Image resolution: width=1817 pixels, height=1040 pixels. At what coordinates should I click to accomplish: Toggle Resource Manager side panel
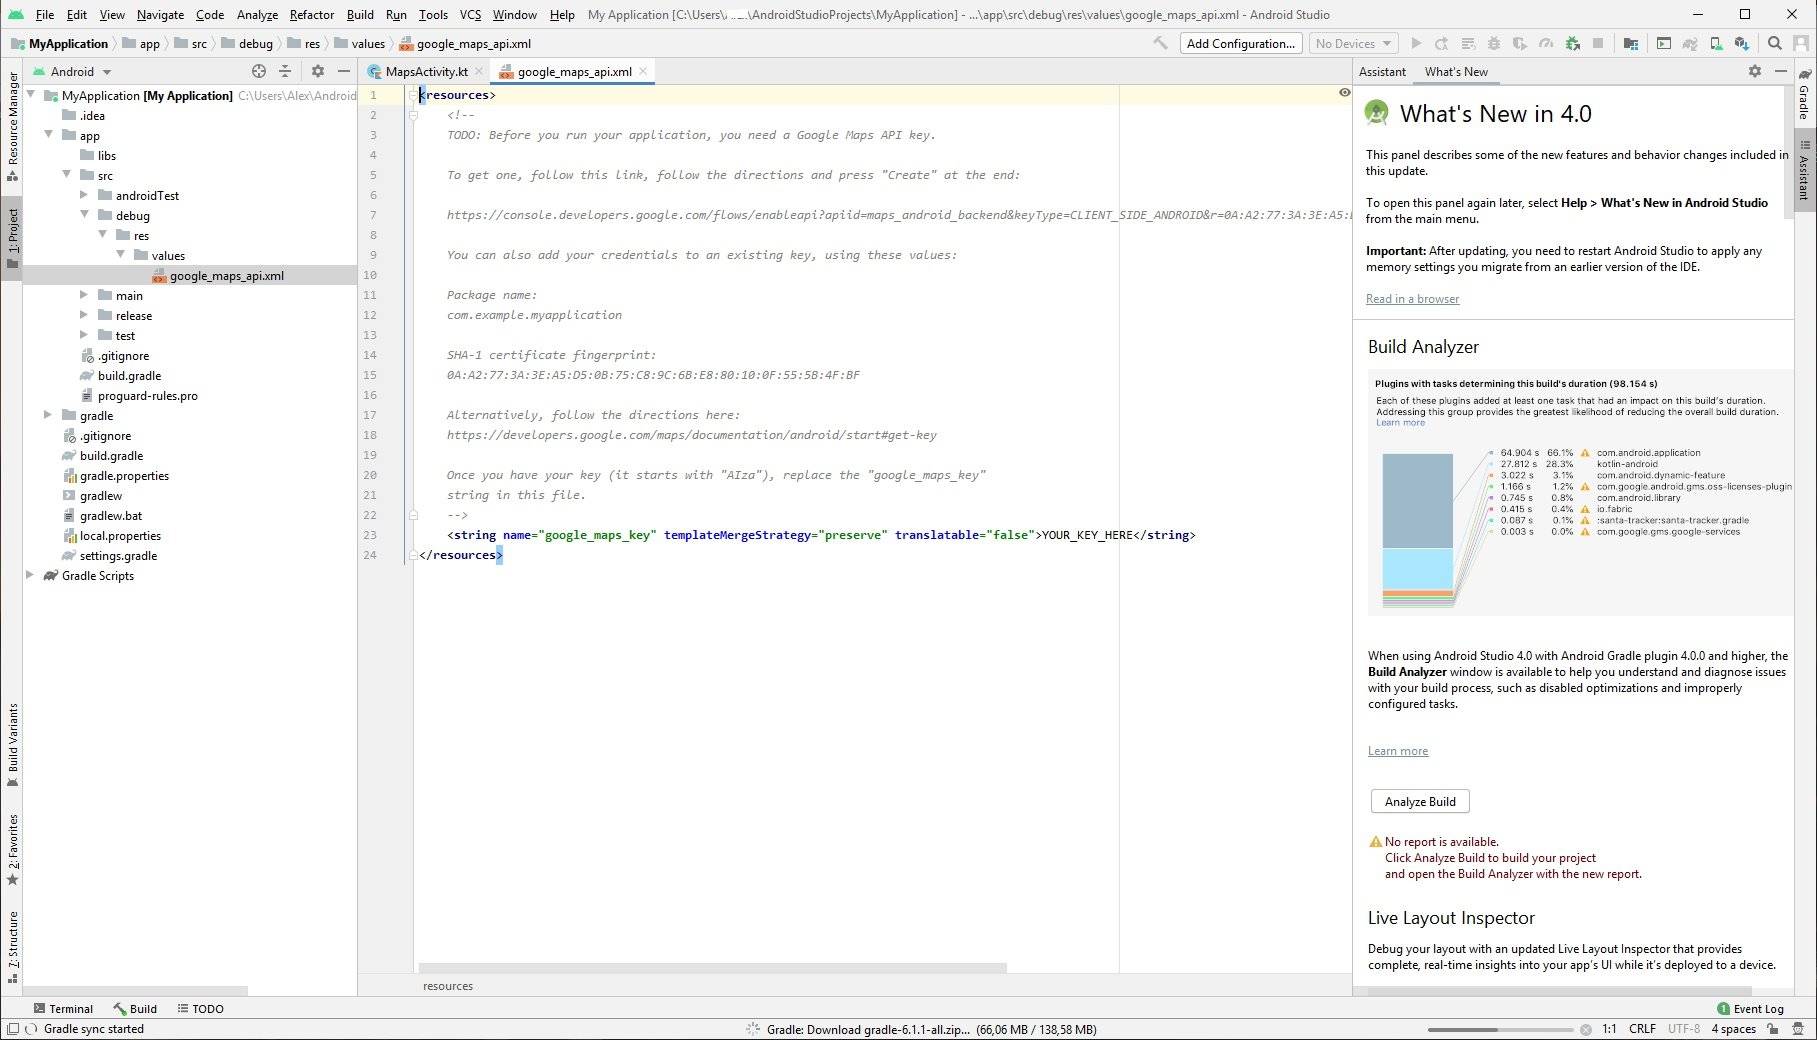[x=12, y=127]
